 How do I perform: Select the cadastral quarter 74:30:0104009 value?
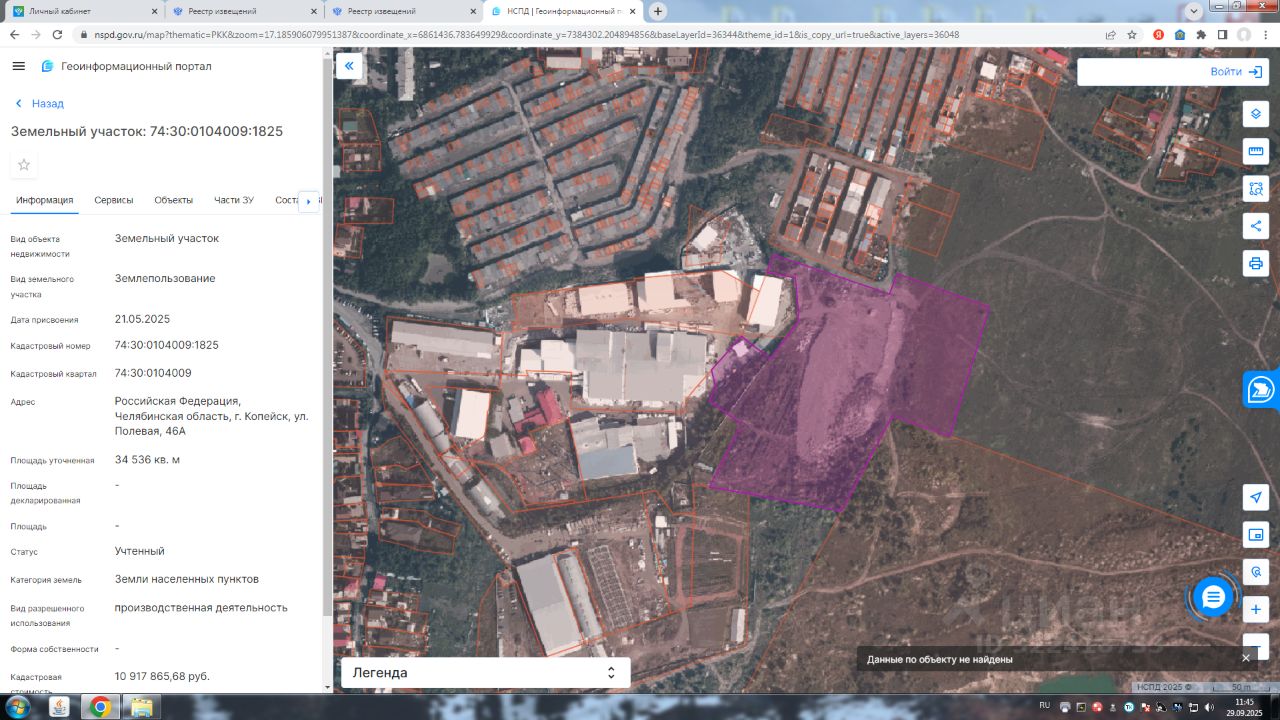(x=153, y=373)
